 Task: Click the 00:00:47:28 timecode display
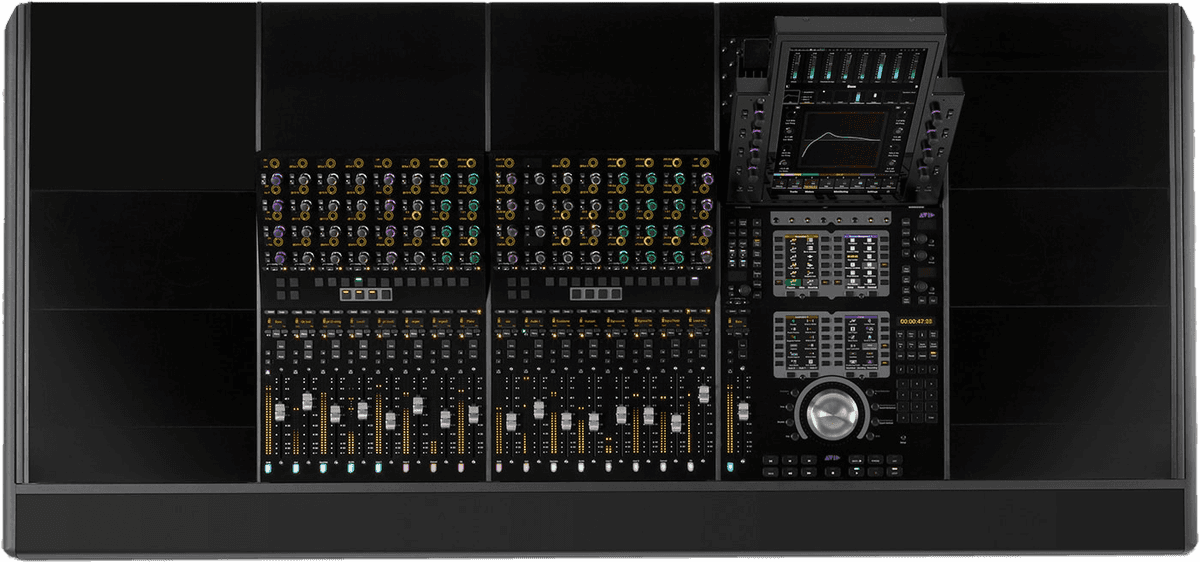(916, 321)
